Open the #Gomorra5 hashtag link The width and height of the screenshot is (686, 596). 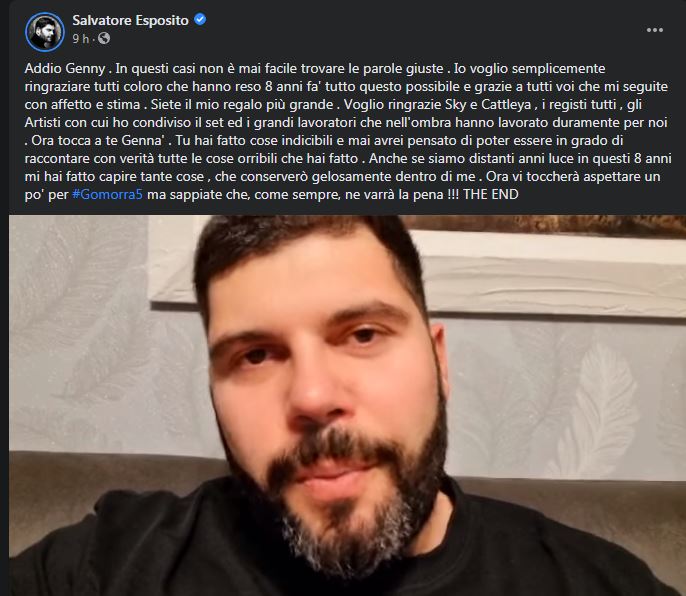[x=107, y=194]
